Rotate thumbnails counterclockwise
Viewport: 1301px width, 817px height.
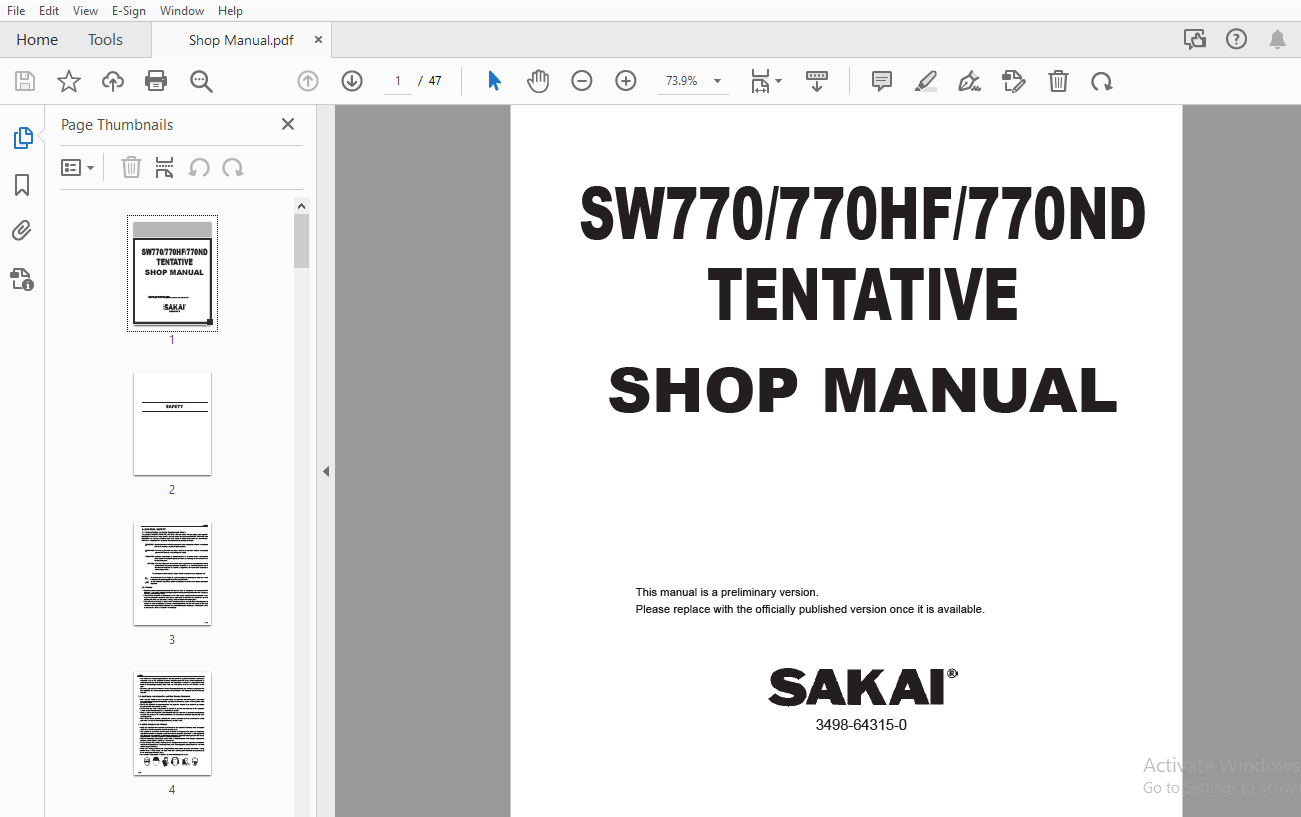click(x=199, y=168)
